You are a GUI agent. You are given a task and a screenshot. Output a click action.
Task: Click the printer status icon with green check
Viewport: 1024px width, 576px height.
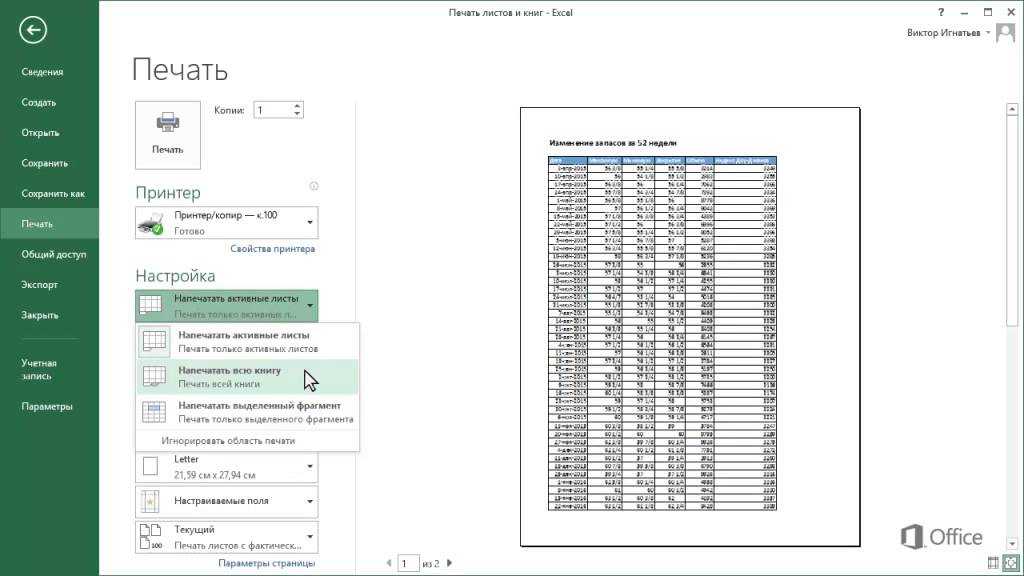(152, 223)
